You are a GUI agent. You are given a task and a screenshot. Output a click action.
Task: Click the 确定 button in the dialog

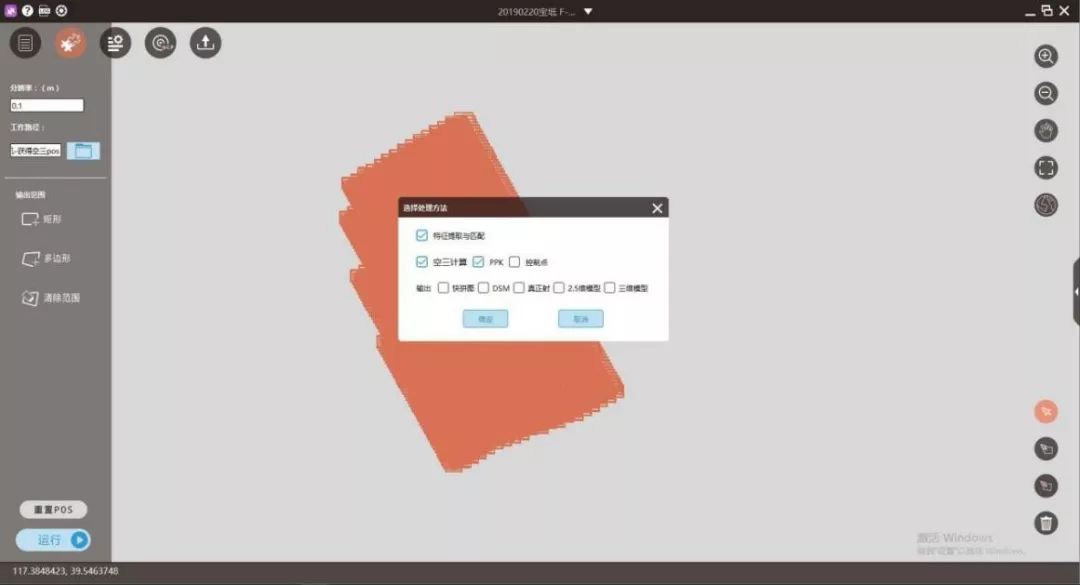point(485,319)
